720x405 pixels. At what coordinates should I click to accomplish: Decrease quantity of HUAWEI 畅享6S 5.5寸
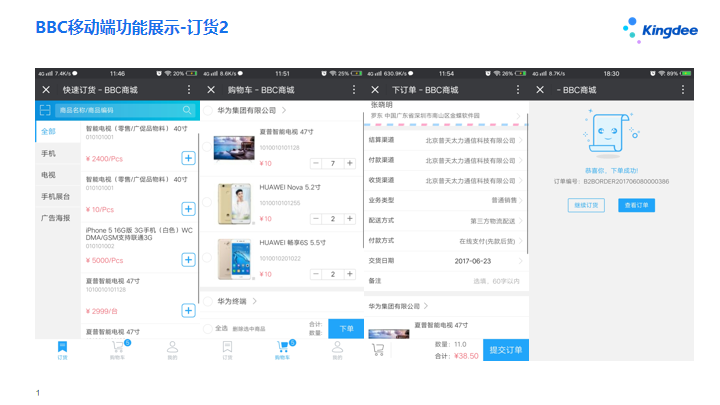[315, 274]
